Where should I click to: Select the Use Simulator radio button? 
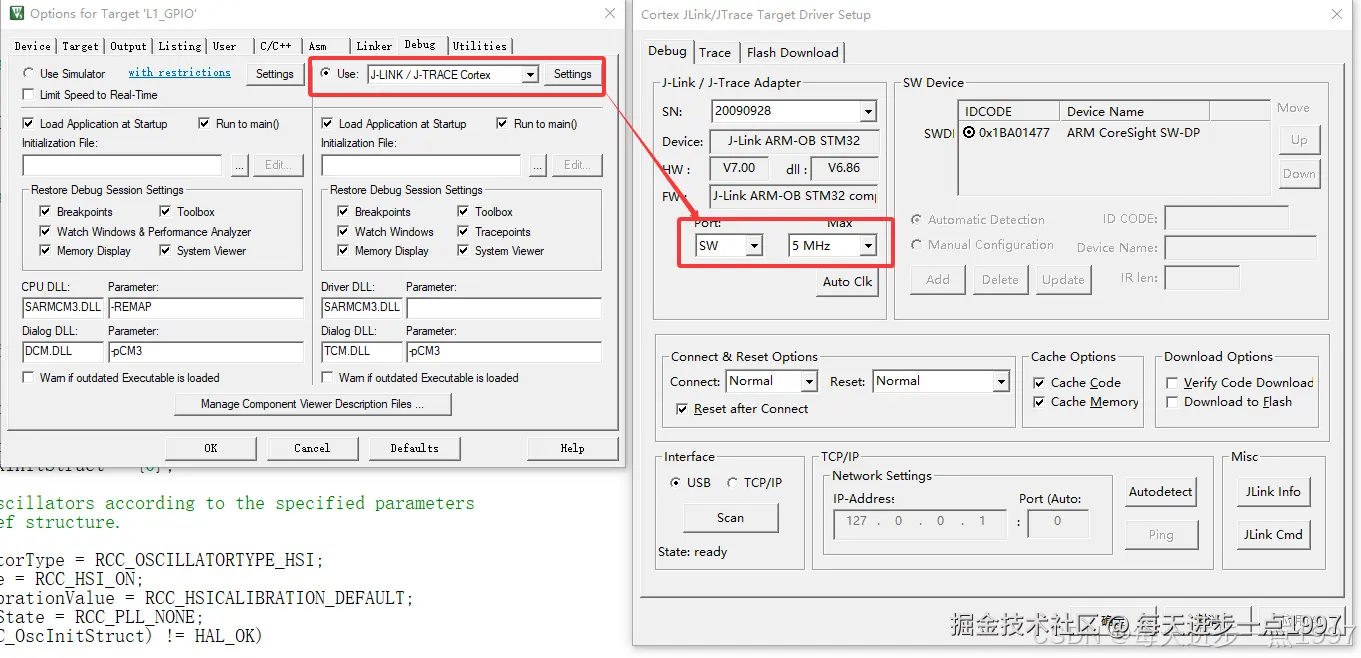(x=29, y=74)
